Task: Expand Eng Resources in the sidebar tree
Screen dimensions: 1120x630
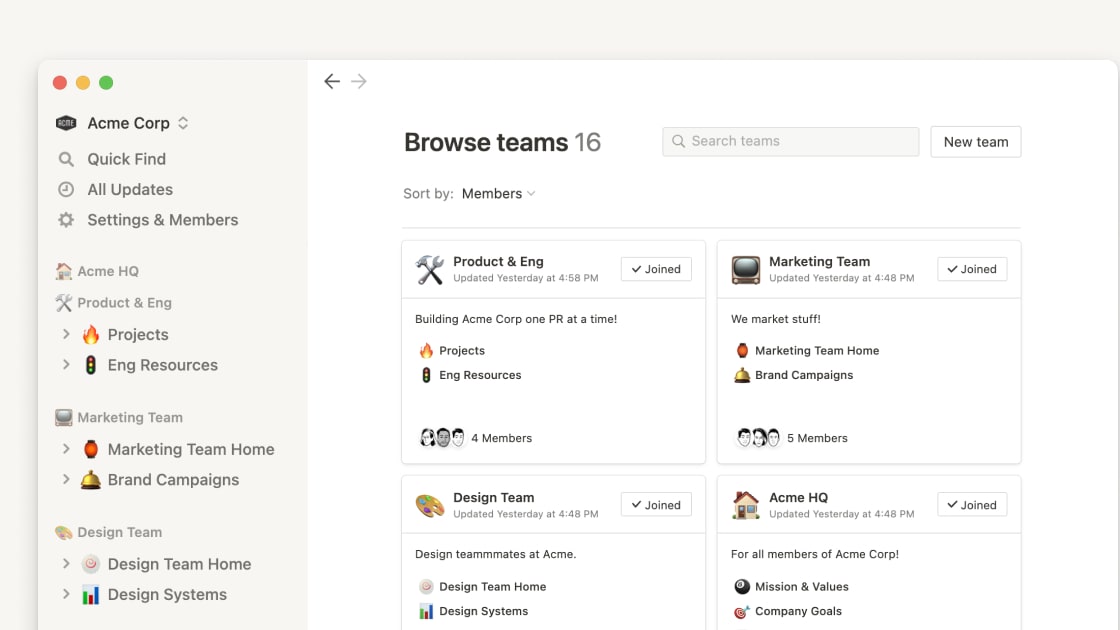Action: pyautogui.click(x=66, y=365)
